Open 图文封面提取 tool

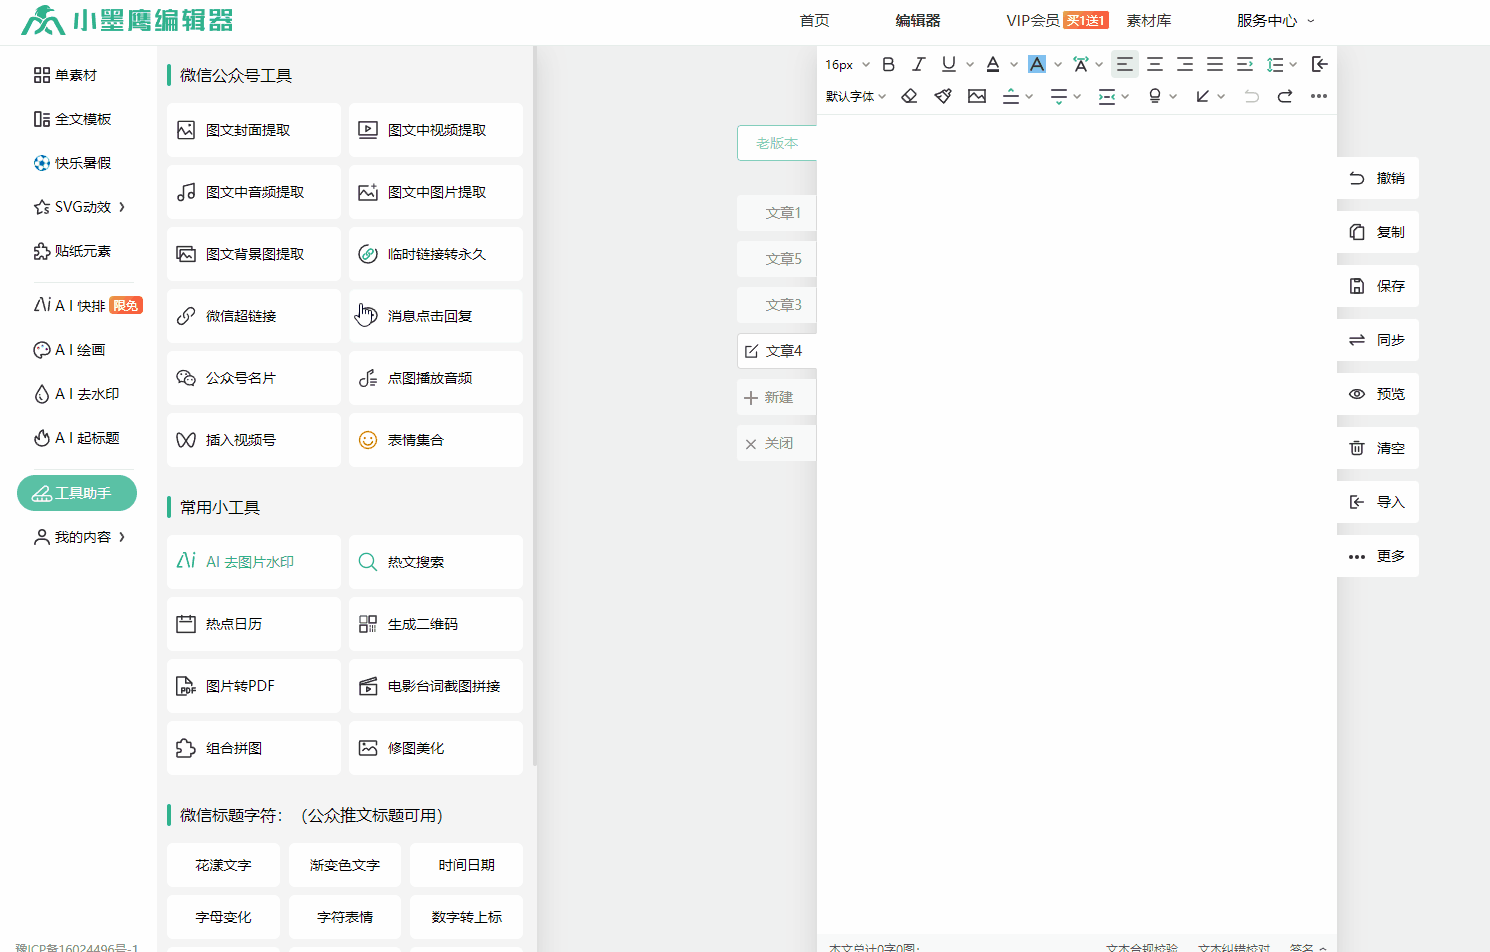[x=254, y=130]
